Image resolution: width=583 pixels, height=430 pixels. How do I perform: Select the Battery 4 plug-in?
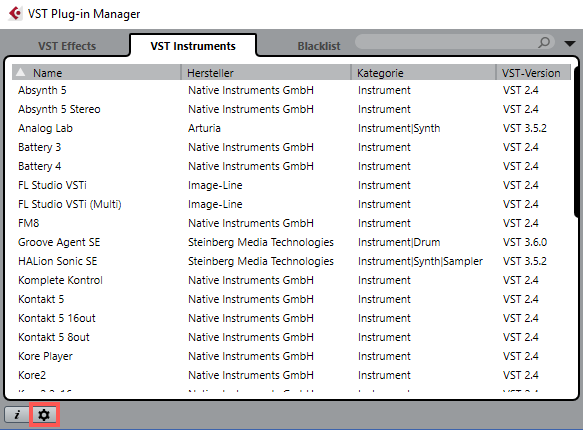click(x=292, y=166)
